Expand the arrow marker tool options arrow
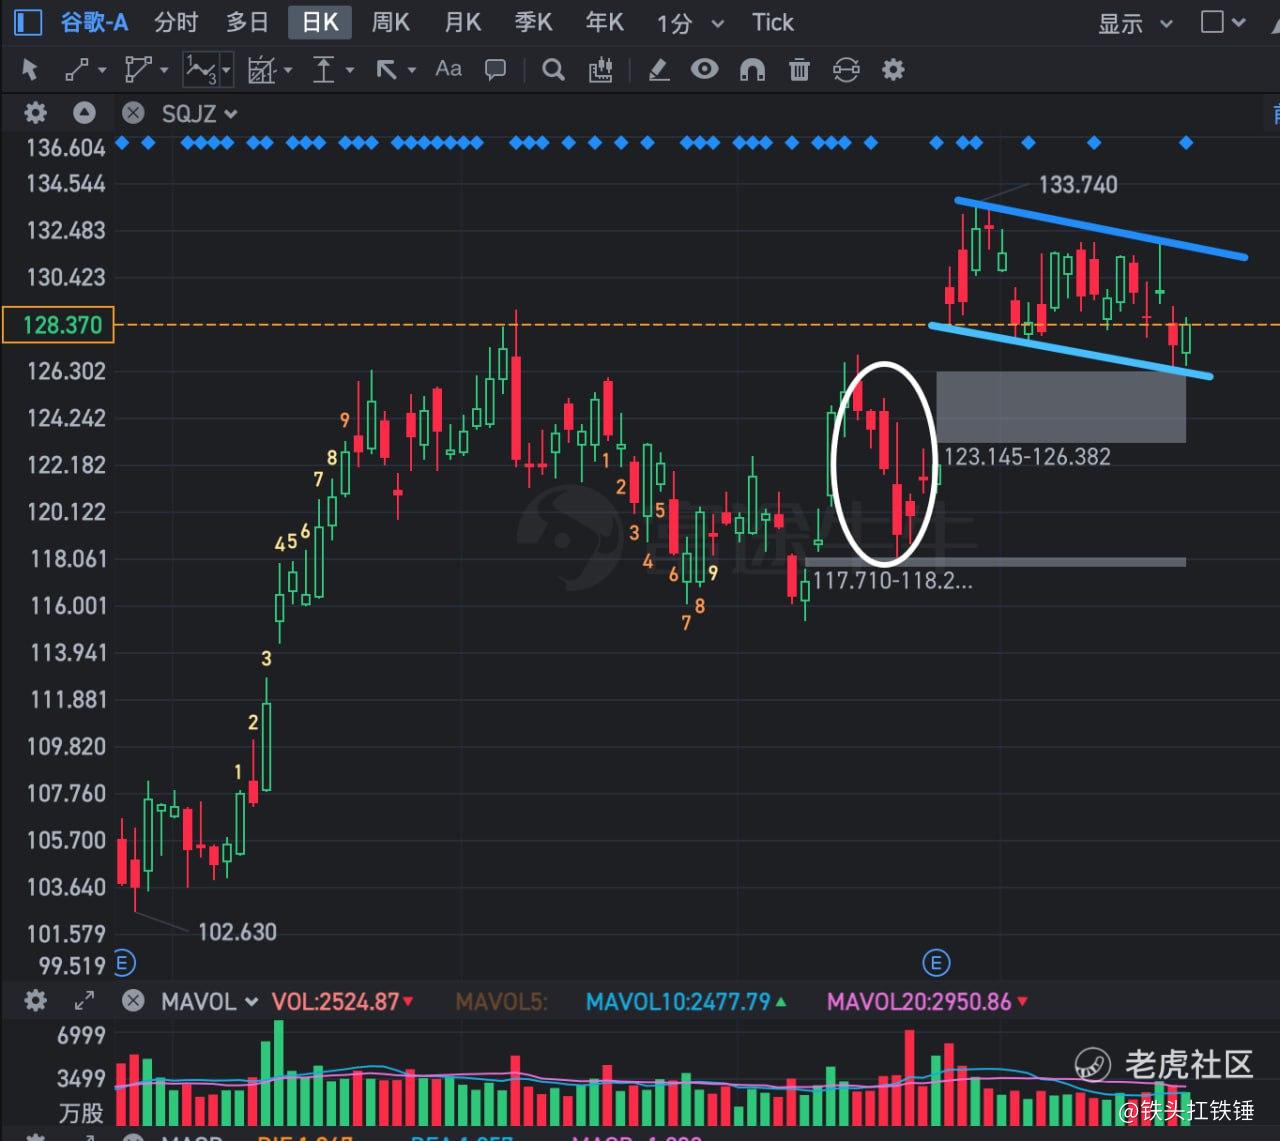1280x1141 pixels. [x=412, y=70]
